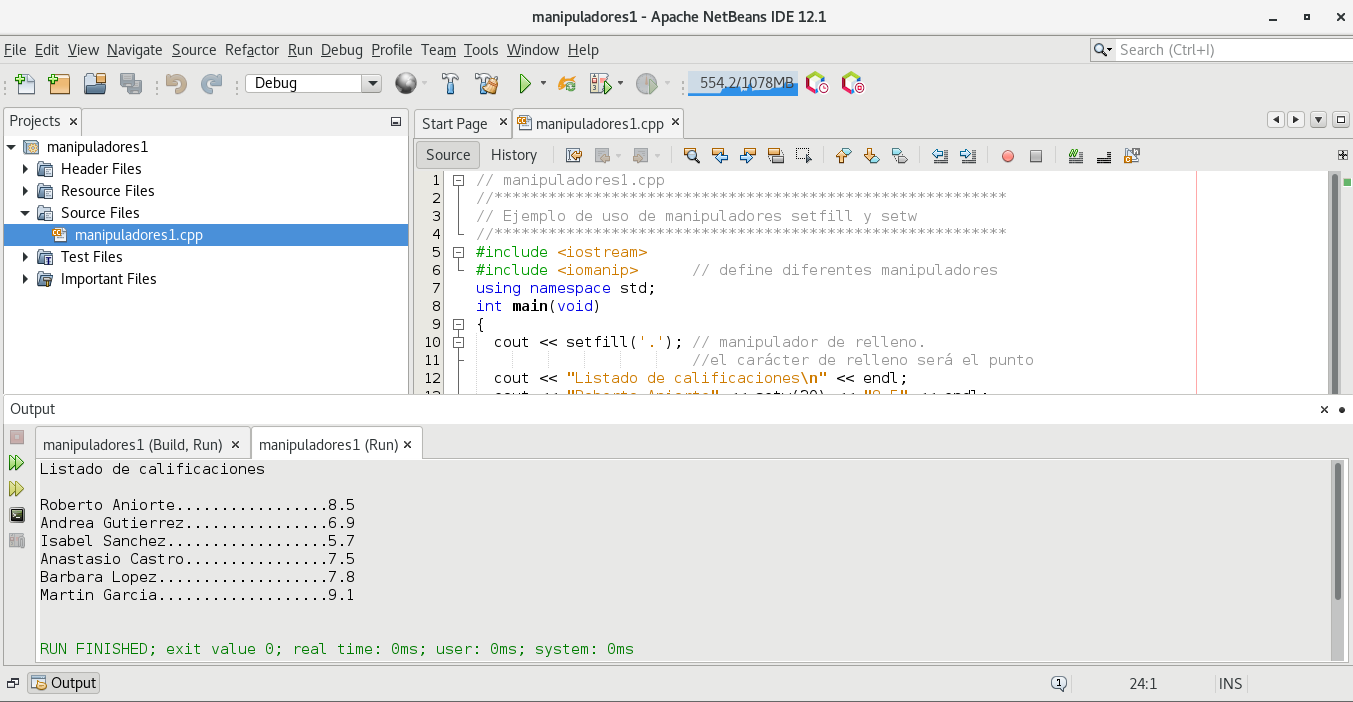The image size is (1353, 702).
Task: Click the Open Project folder icon
Action: click(95, 84)
